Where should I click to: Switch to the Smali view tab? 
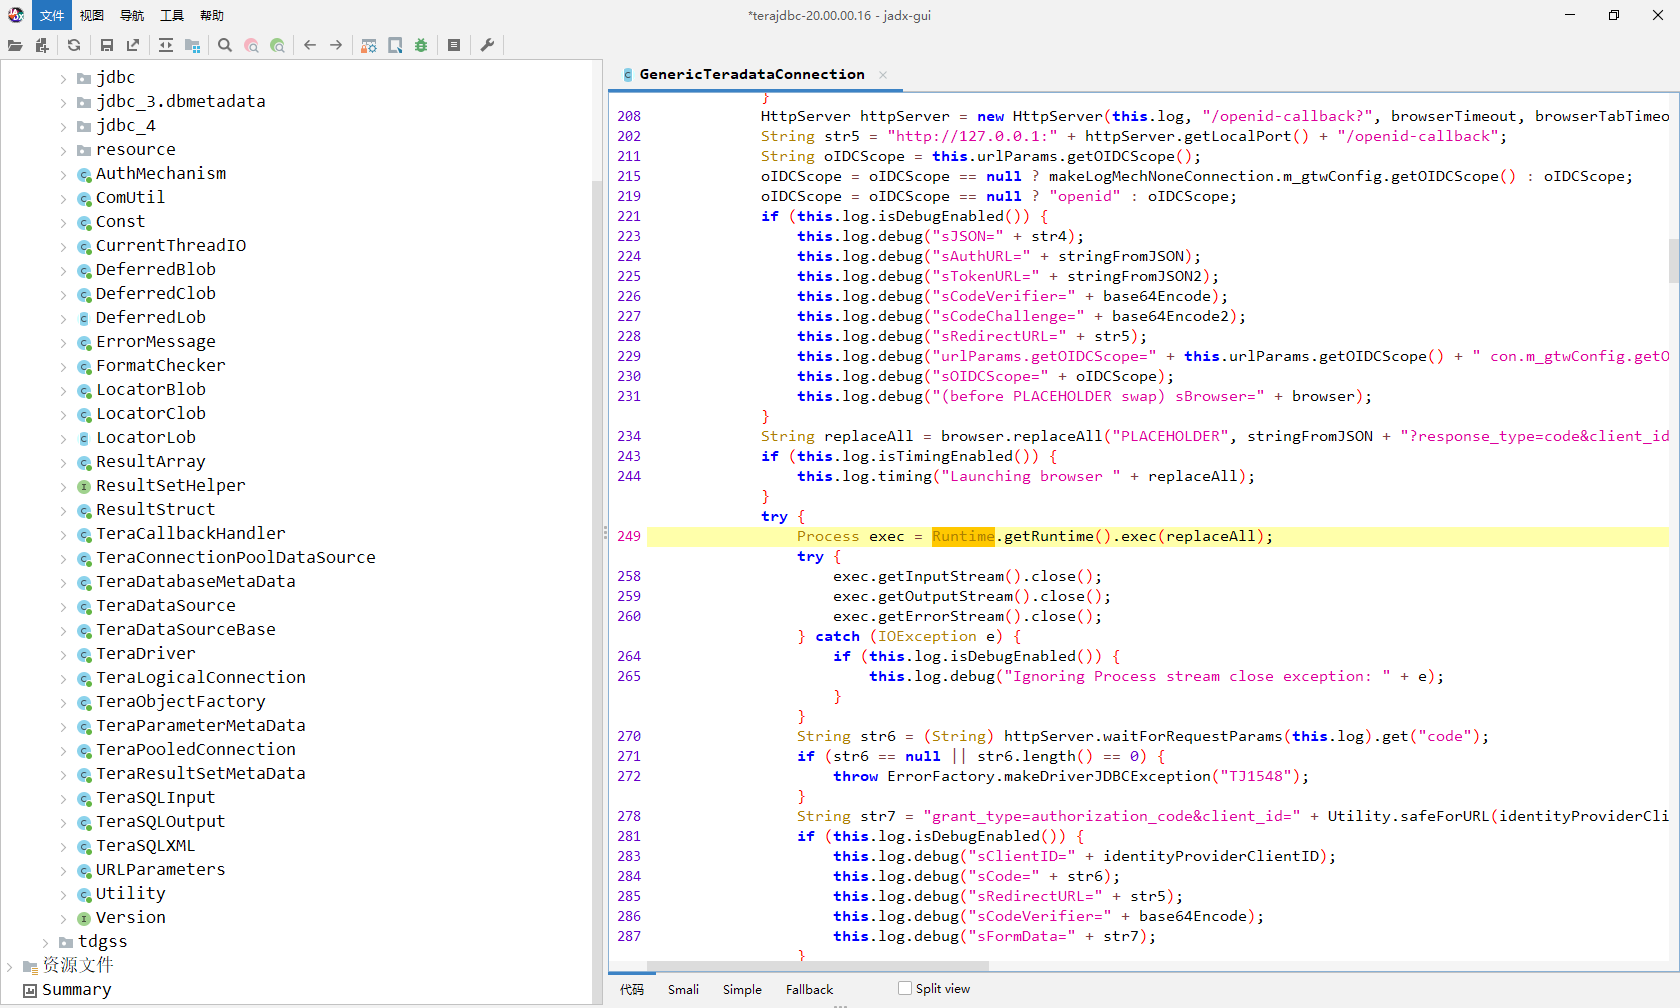coord(683,989)
